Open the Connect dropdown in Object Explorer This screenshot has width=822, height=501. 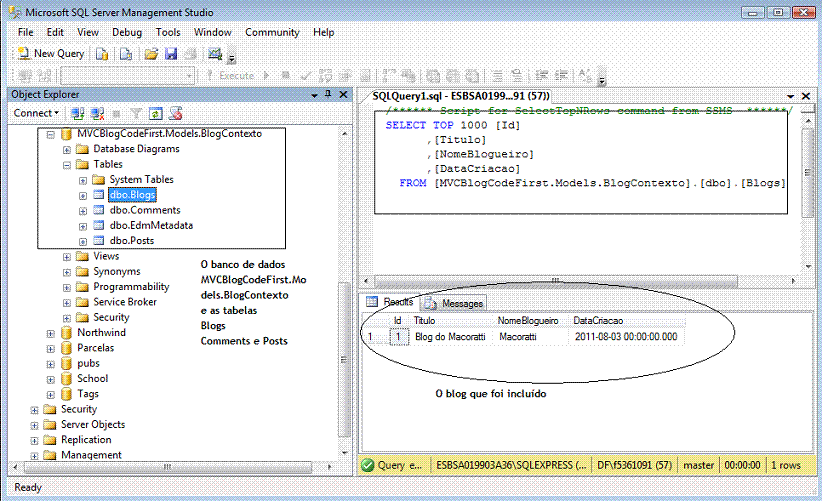click(x=36, y=113)
